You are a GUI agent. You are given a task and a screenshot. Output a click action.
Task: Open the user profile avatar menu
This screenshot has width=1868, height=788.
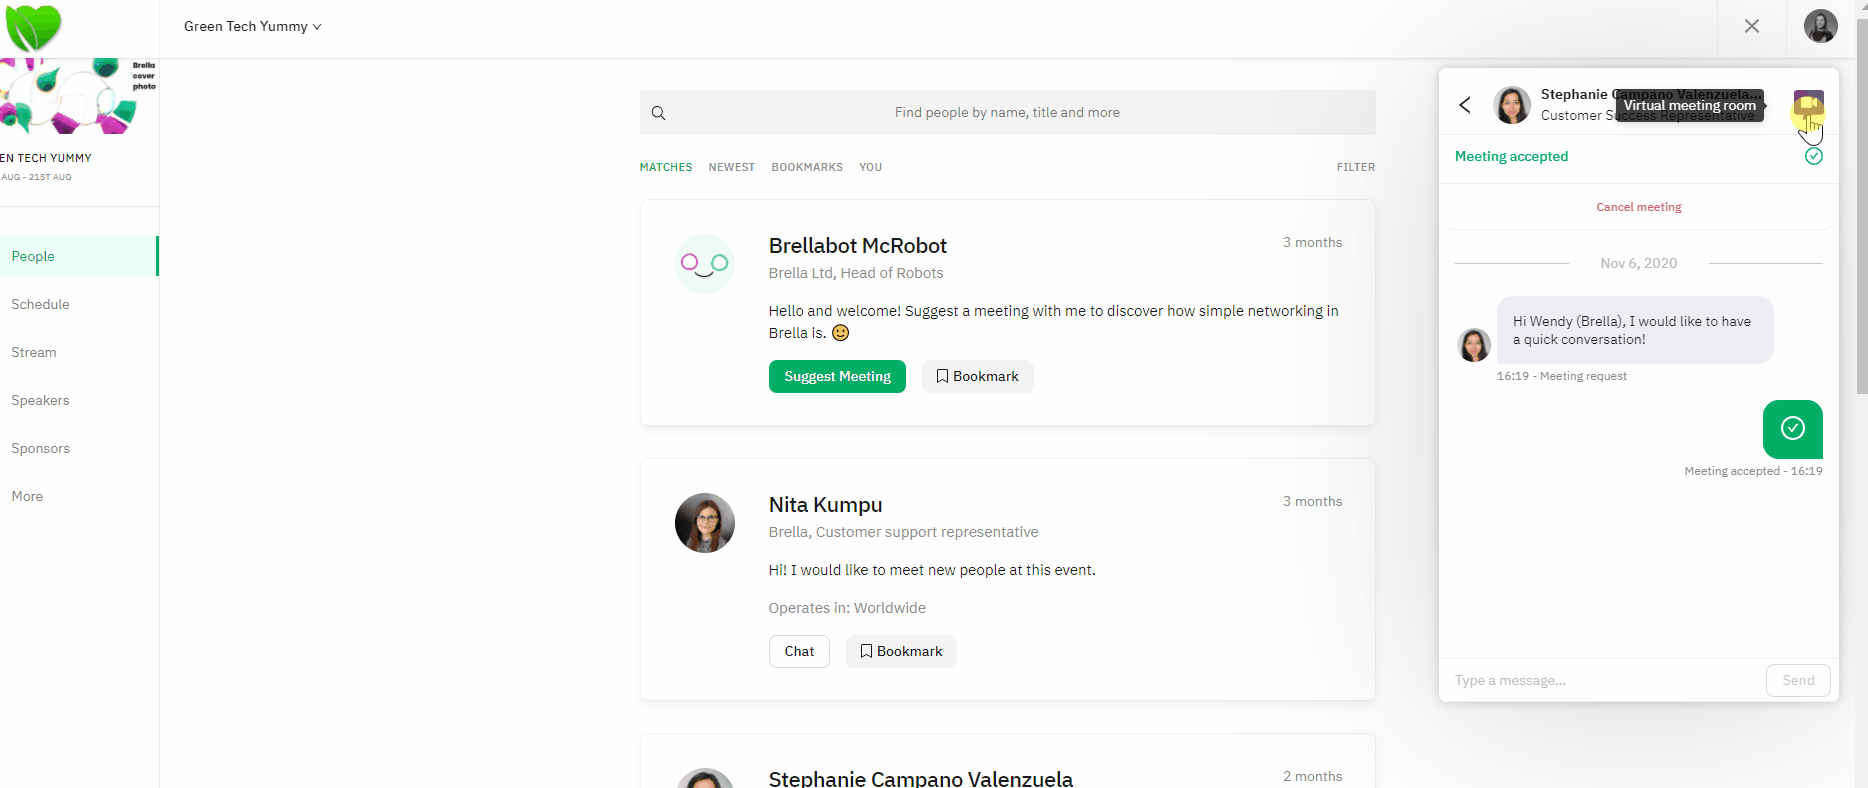(x=1821, y=26)
